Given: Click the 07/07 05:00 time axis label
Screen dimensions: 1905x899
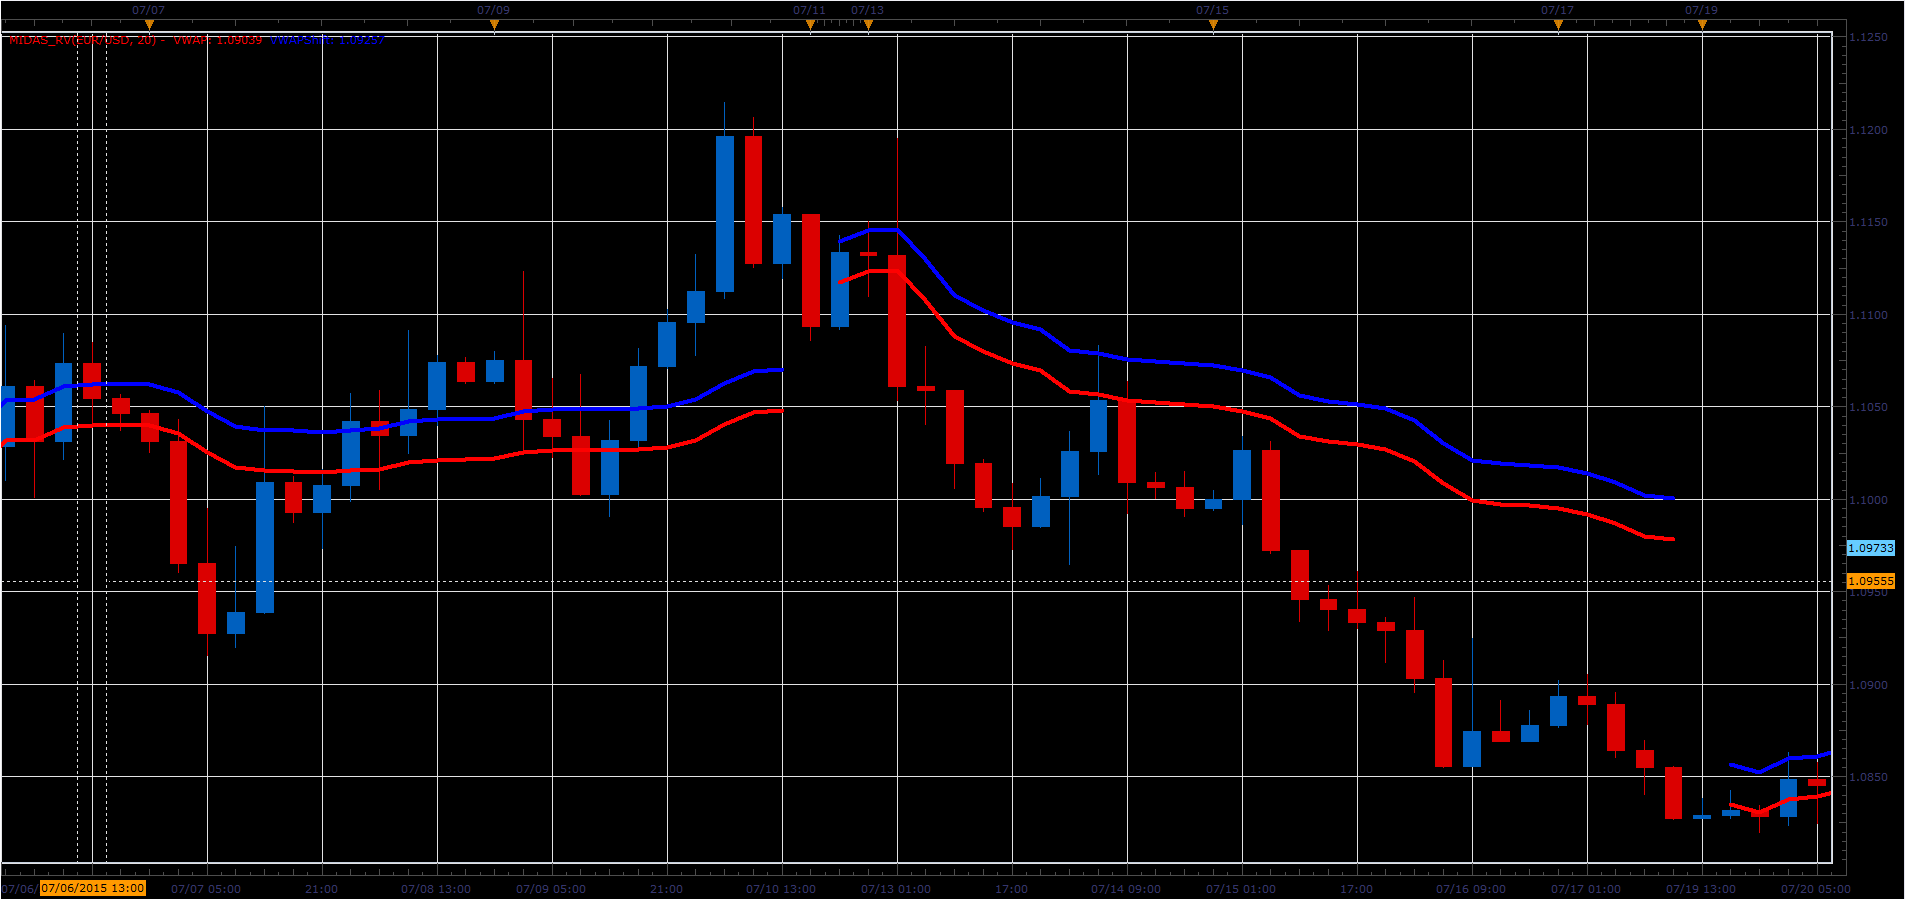Looking at the screenshot, I should click(206, 889).
